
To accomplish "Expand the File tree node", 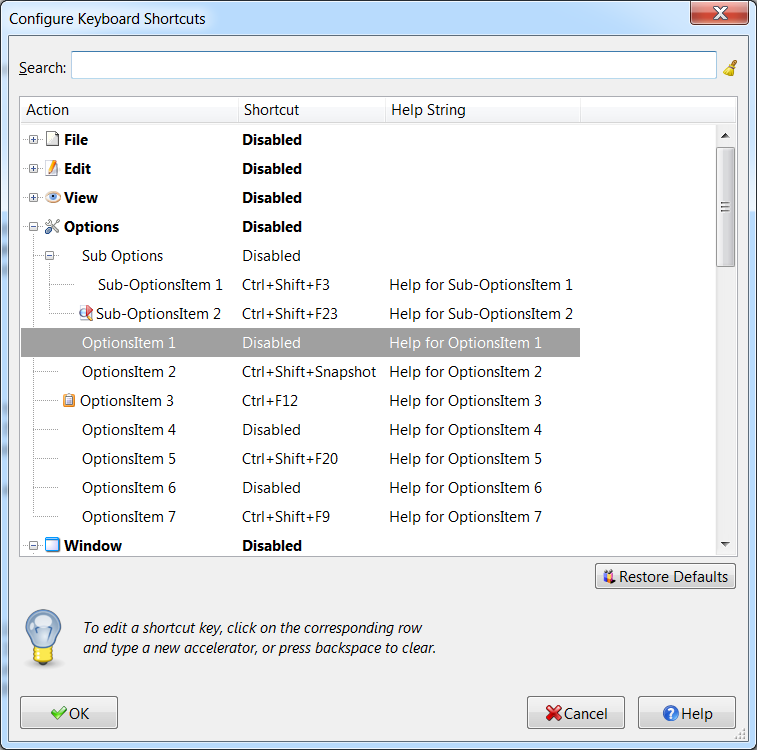I will tap(34, 140).
